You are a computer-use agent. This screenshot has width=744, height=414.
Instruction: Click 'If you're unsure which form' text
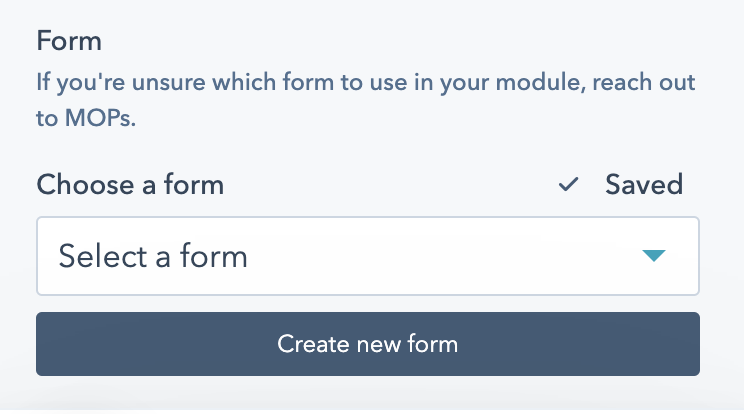coord(200,80)
